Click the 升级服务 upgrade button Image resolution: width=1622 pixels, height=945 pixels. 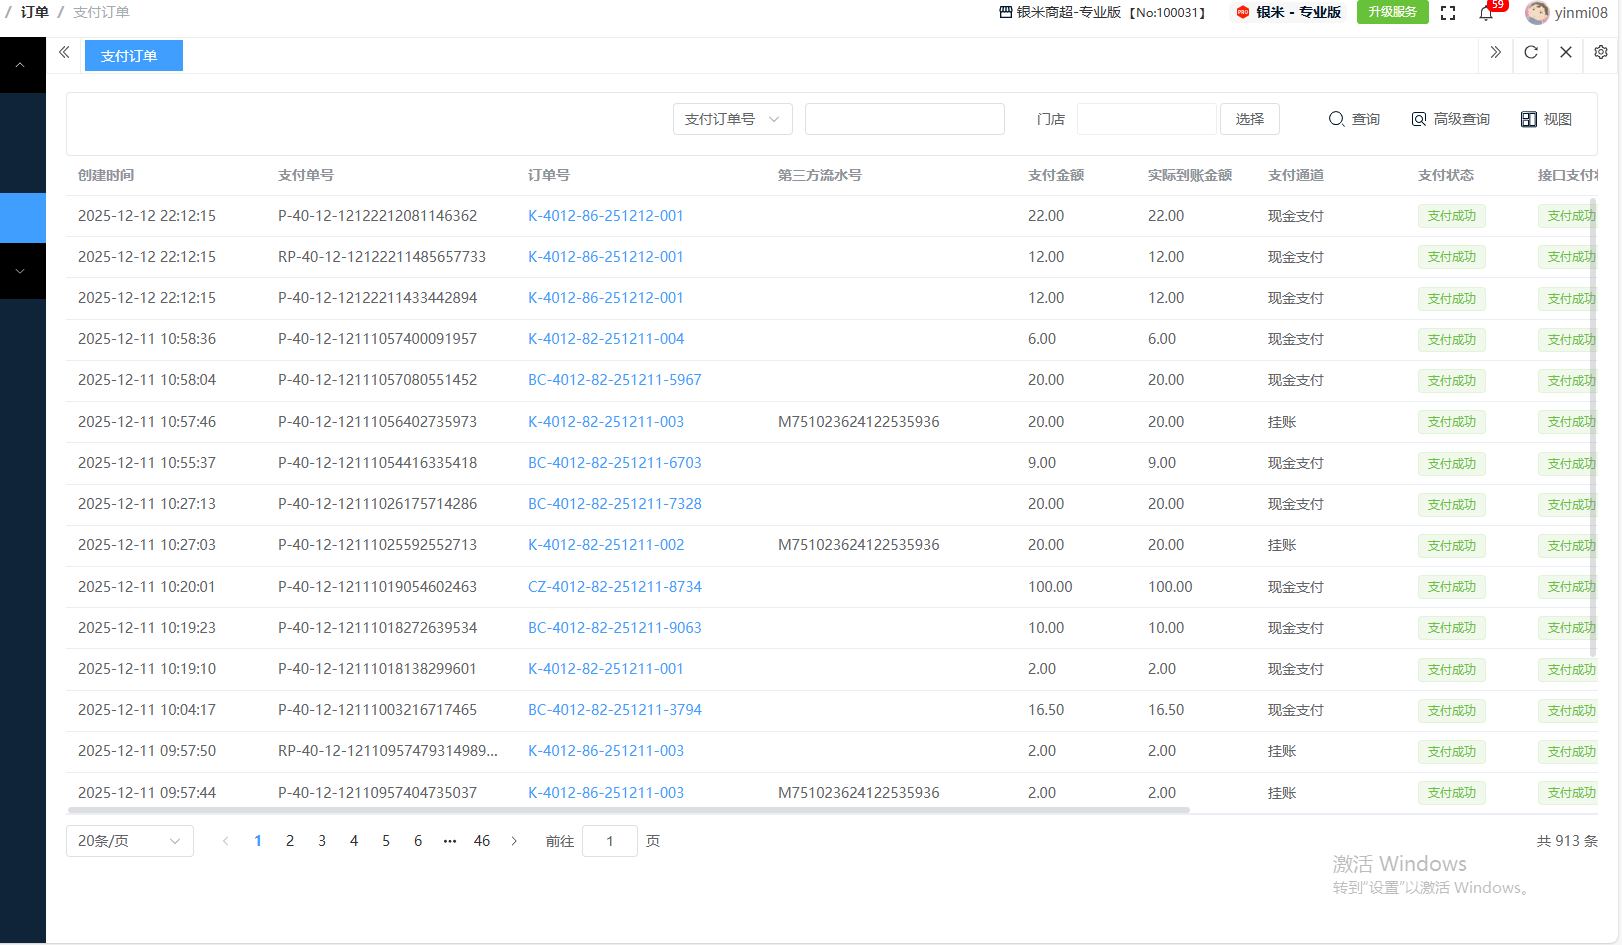point(1392,12)
